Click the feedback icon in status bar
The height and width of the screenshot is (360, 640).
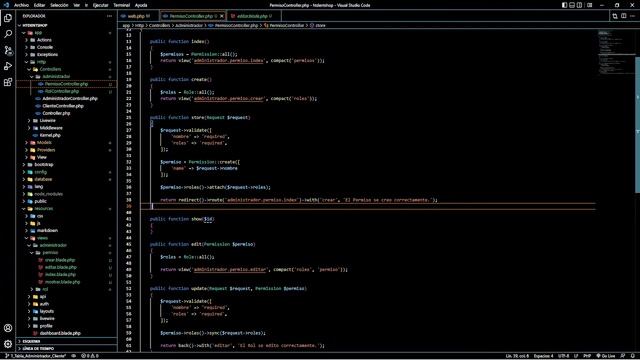tap(623, 356)
